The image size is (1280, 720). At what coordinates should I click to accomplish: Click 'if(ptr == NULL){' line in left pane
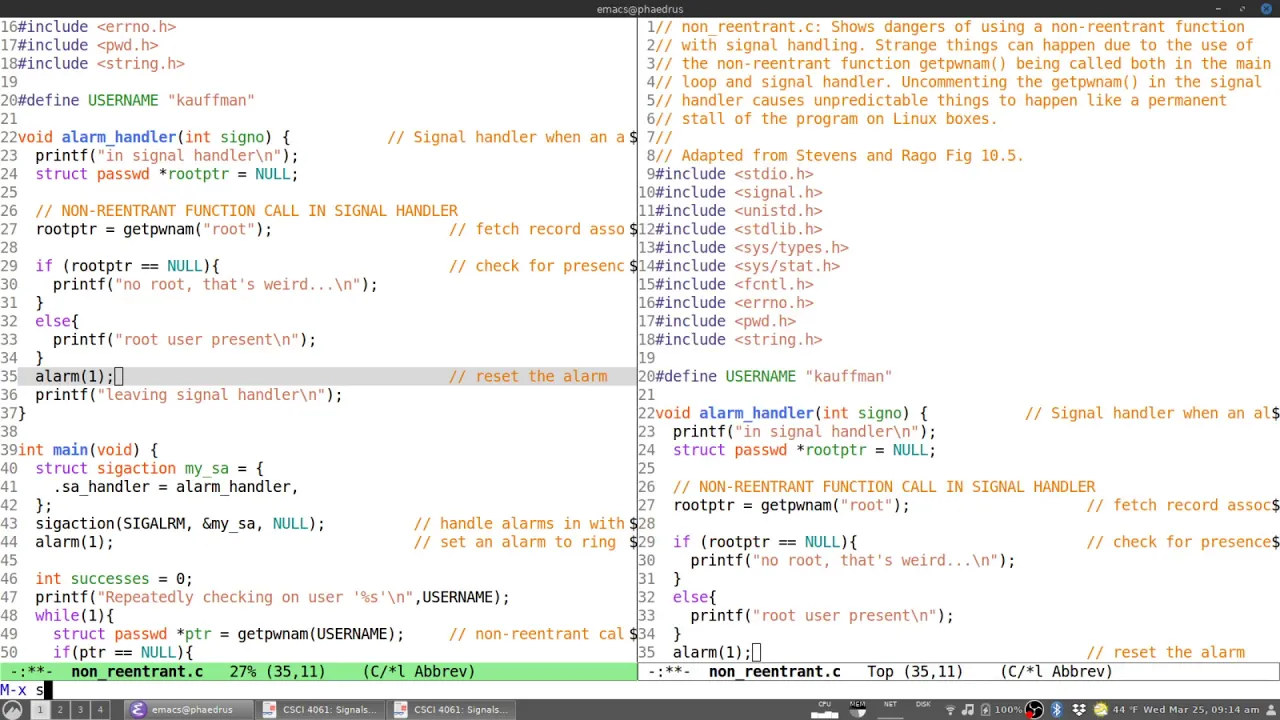(123, 653)
